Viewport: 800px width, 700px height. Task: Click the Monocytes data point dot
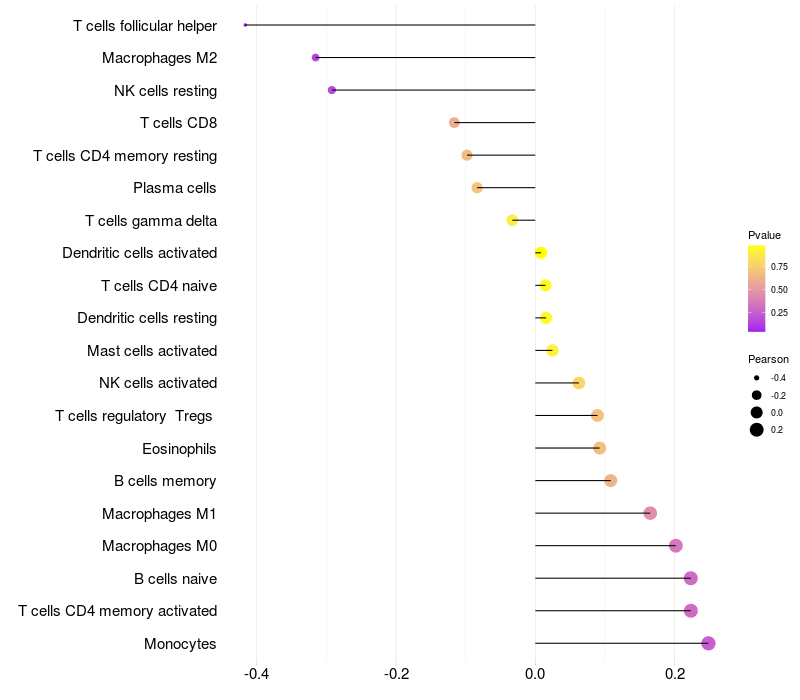pos(708,643)
